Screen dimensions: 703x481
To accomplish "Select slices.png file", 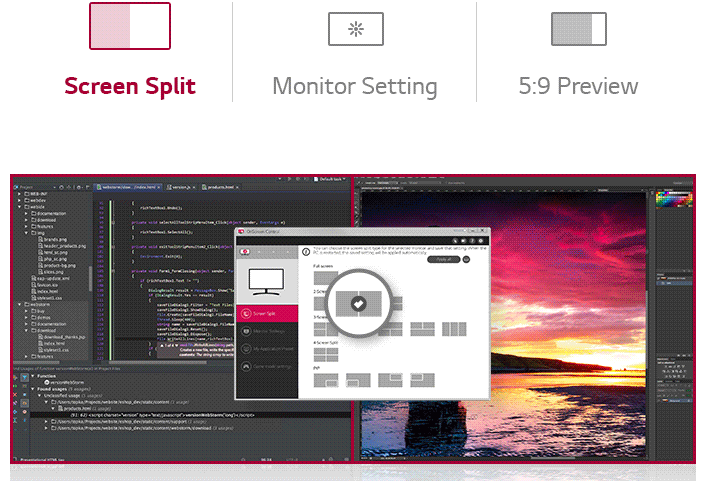I will click(x=51, y=272).
